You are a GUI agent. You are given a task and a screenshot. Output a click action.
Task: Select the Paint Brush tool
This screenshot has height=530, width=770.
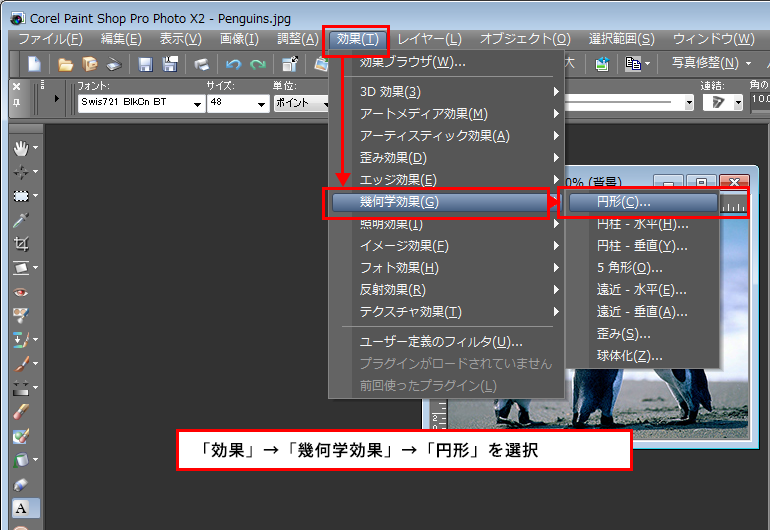(x=21, y=363)
